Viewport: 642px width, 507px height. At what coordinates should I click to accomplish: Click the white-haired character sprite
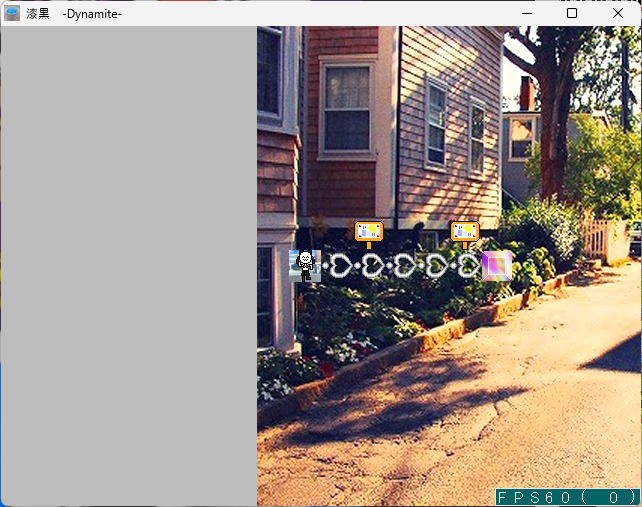tap(305, 266)
